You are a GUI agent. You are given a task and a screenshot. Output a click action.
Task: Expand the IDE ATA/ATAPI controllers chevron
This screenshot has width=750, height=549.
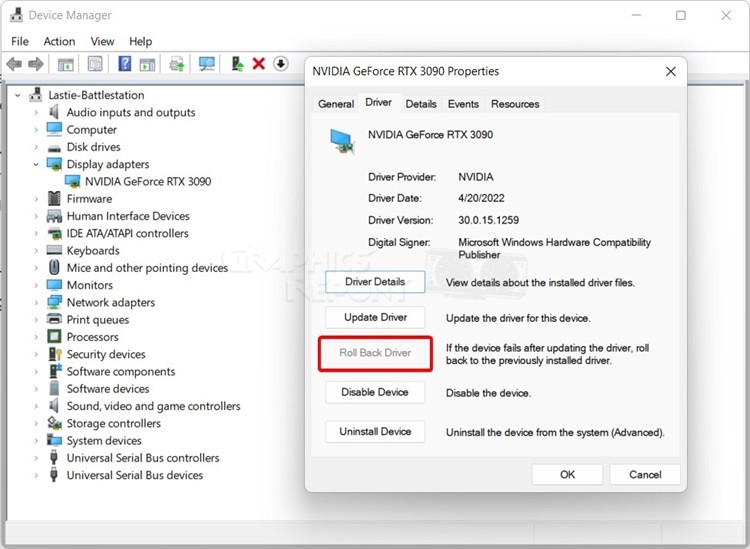36,233
